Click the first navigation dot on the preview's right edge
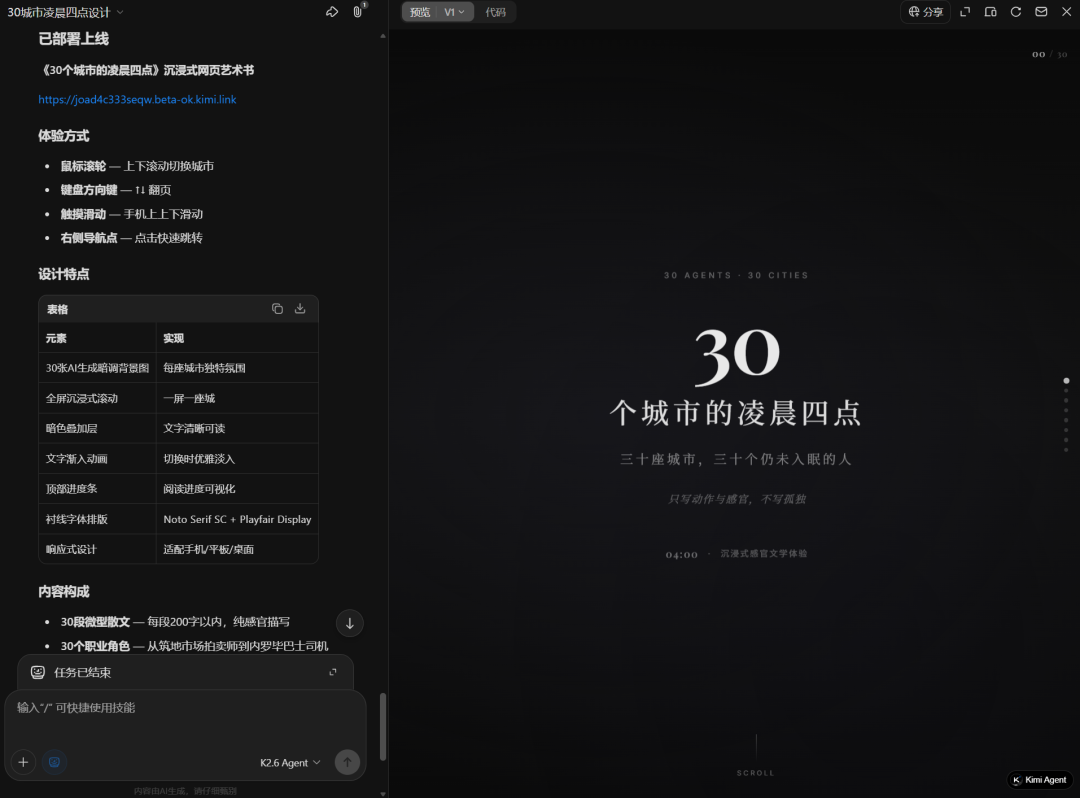 (x=1066, y=381)
